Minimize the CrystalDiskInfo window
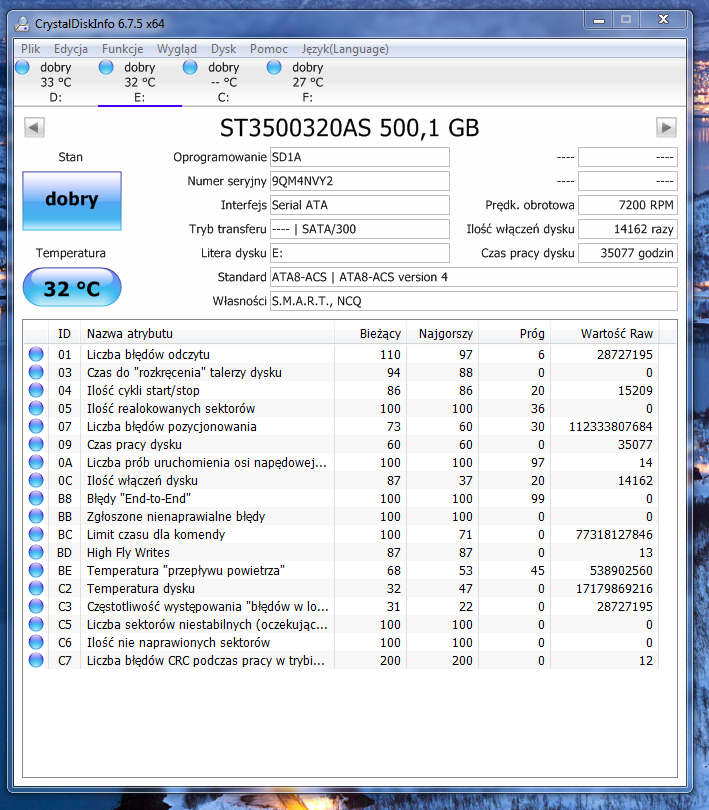This screenshot has width=709, height=810. pyautogui.click(x=599, y=20)
